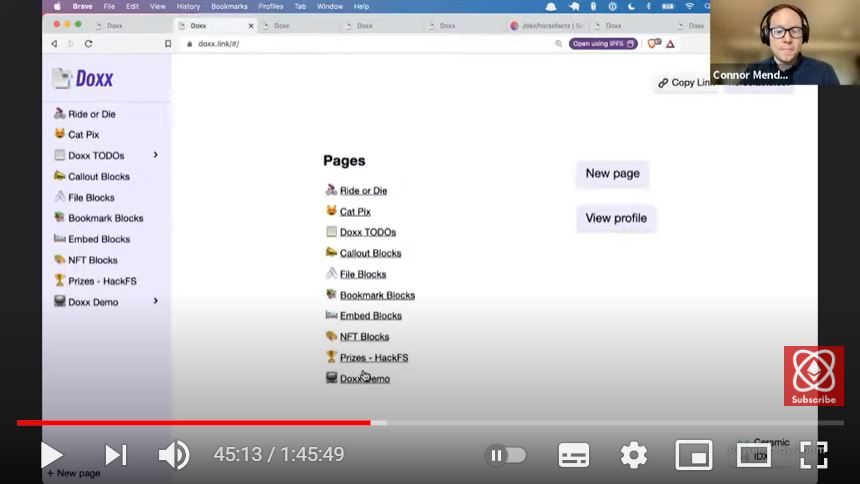860x484 pixels.
Task: Open the Bookmarks menu
Action: (x=229, y=7)
